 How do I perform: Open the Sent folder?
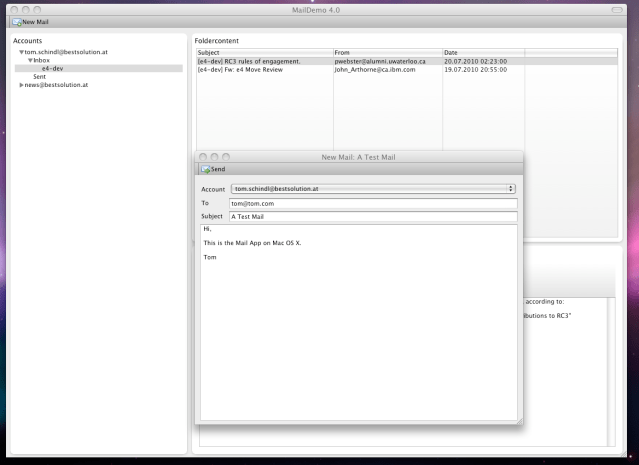point(40,76)
